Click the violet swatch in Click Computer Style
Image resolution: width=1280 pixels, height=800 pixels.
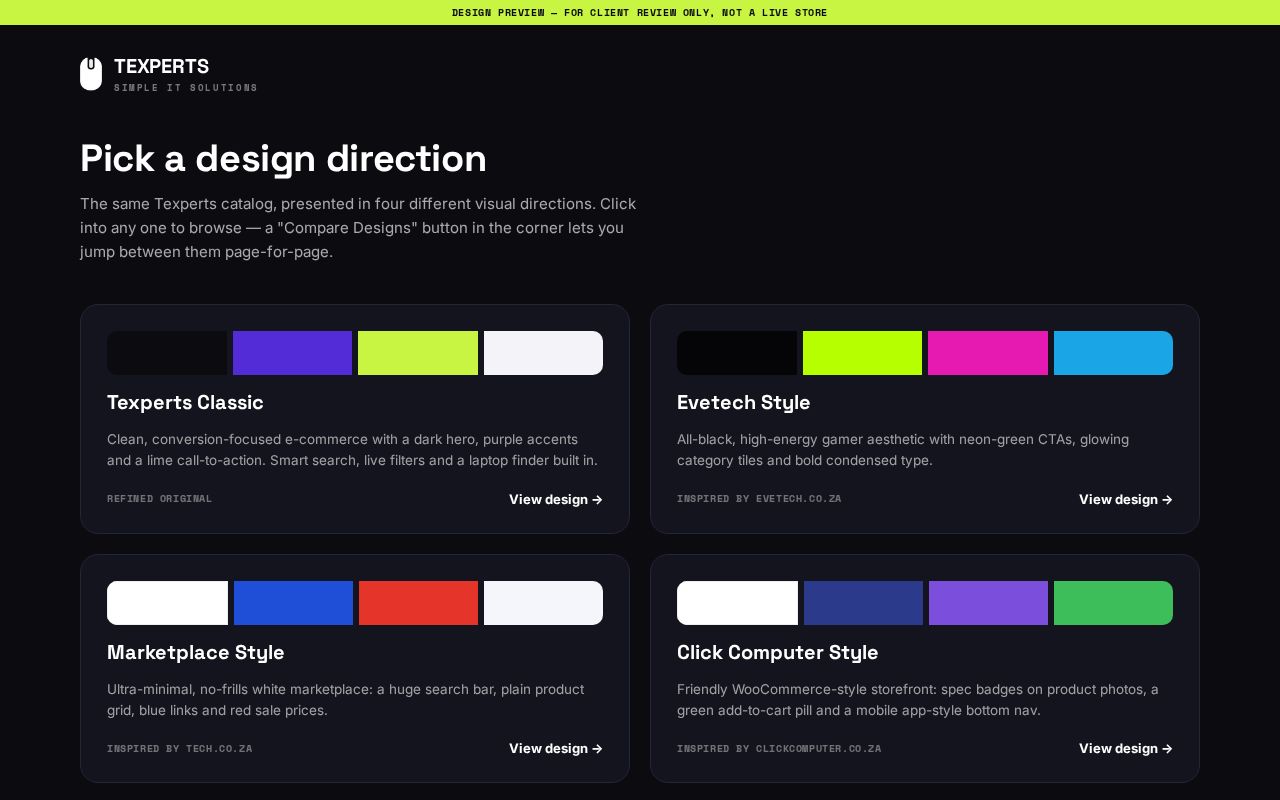tap(988, 603)
